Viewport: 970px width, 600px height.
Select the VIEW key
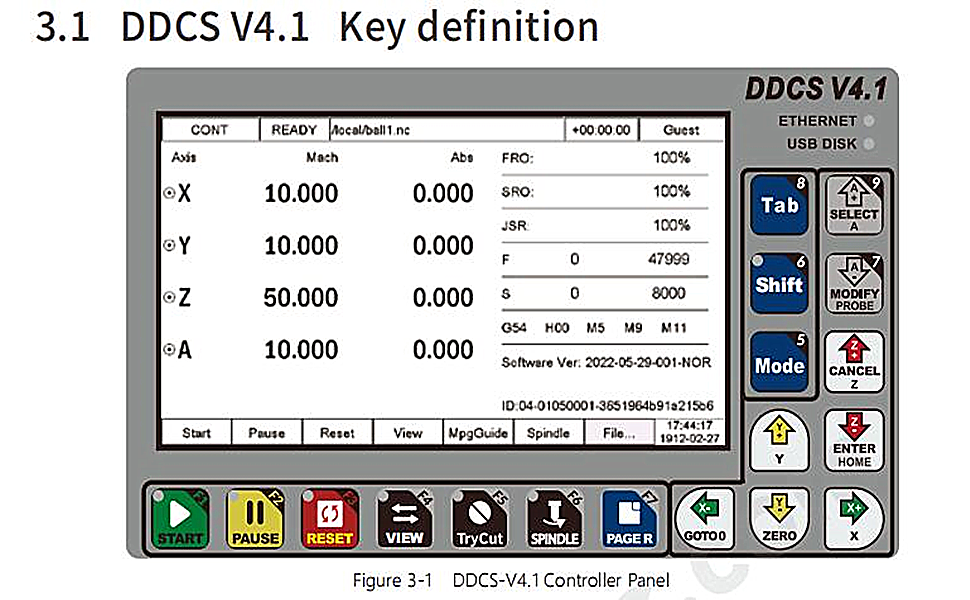(x=405, y=518)
